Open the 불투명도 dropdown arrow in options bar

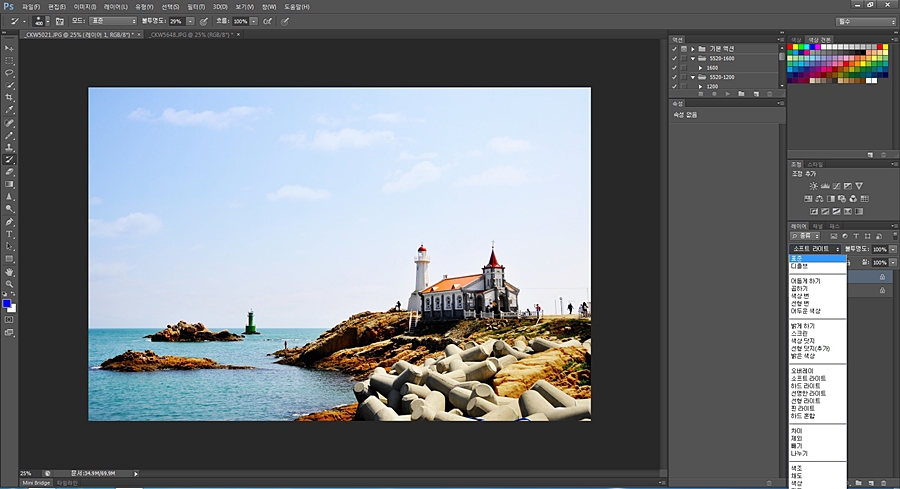[x=192, y=20]
